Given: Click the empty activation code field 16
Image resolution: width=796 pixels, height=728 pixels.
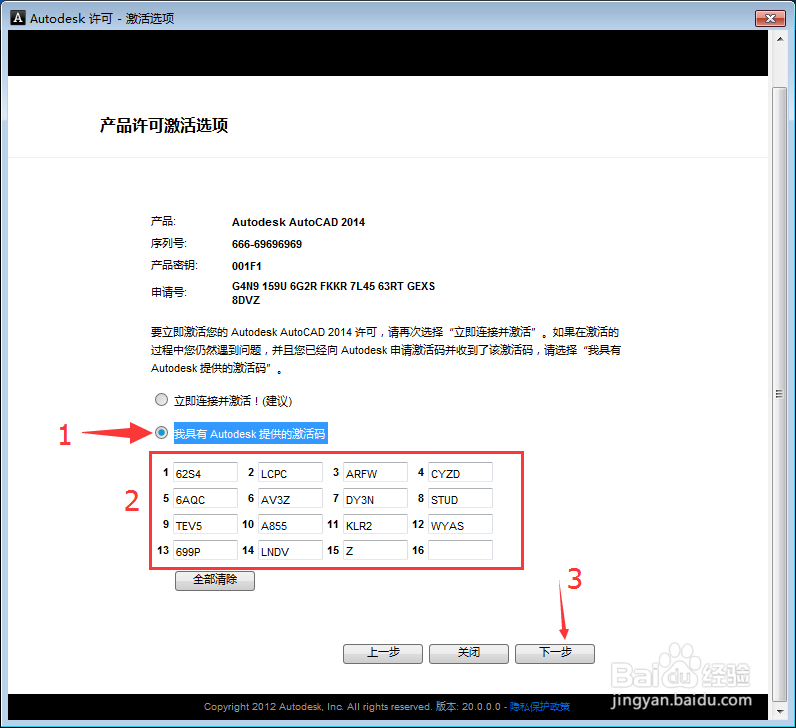Looking at the screenshot, I should pyautogui.click(x=460, y=550).
